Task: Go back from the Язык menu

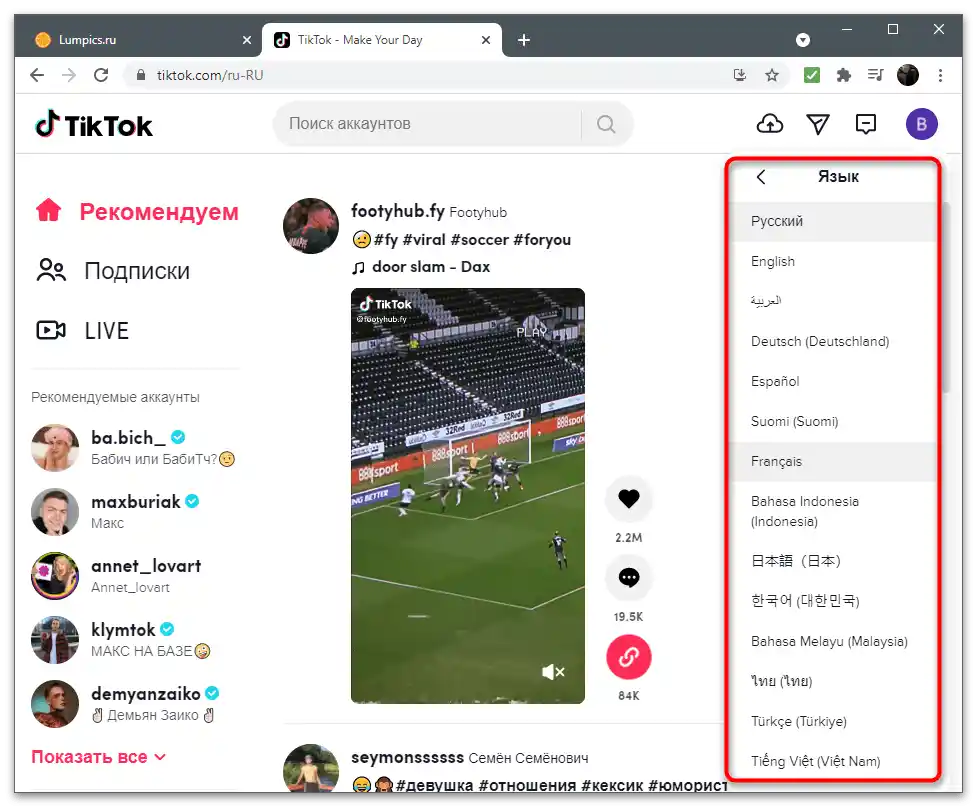Action: pyautogui.click(x=761, y=177)
